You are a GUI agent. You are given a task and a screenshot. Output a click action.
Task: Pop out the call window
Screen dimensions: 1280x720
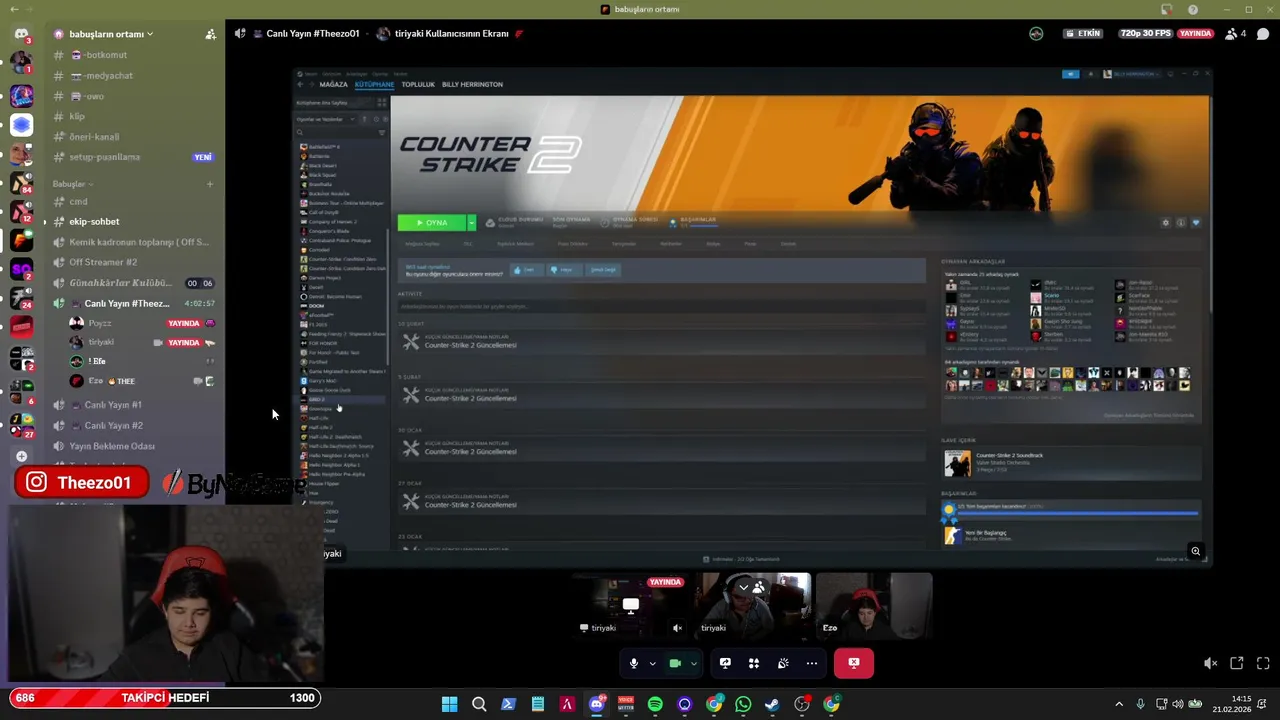[1237, 663]
